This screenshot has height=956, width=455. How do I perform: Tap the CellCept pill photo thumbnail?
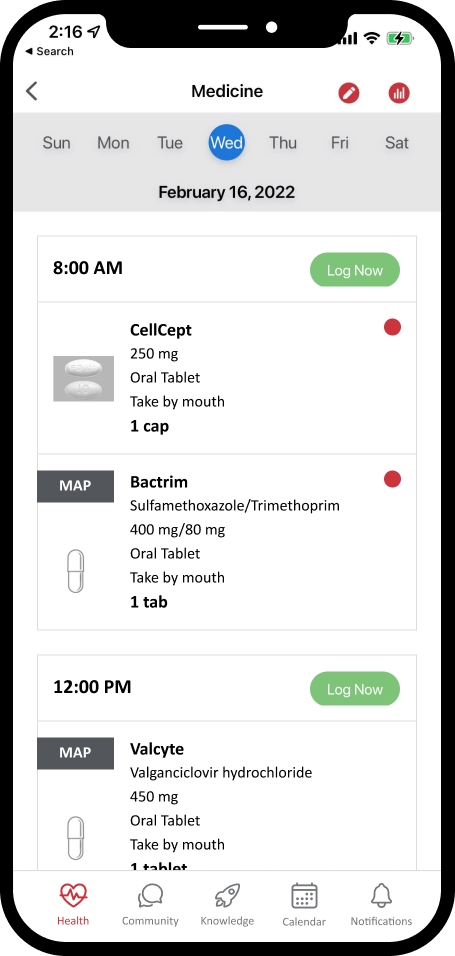[x=84, y=379]
